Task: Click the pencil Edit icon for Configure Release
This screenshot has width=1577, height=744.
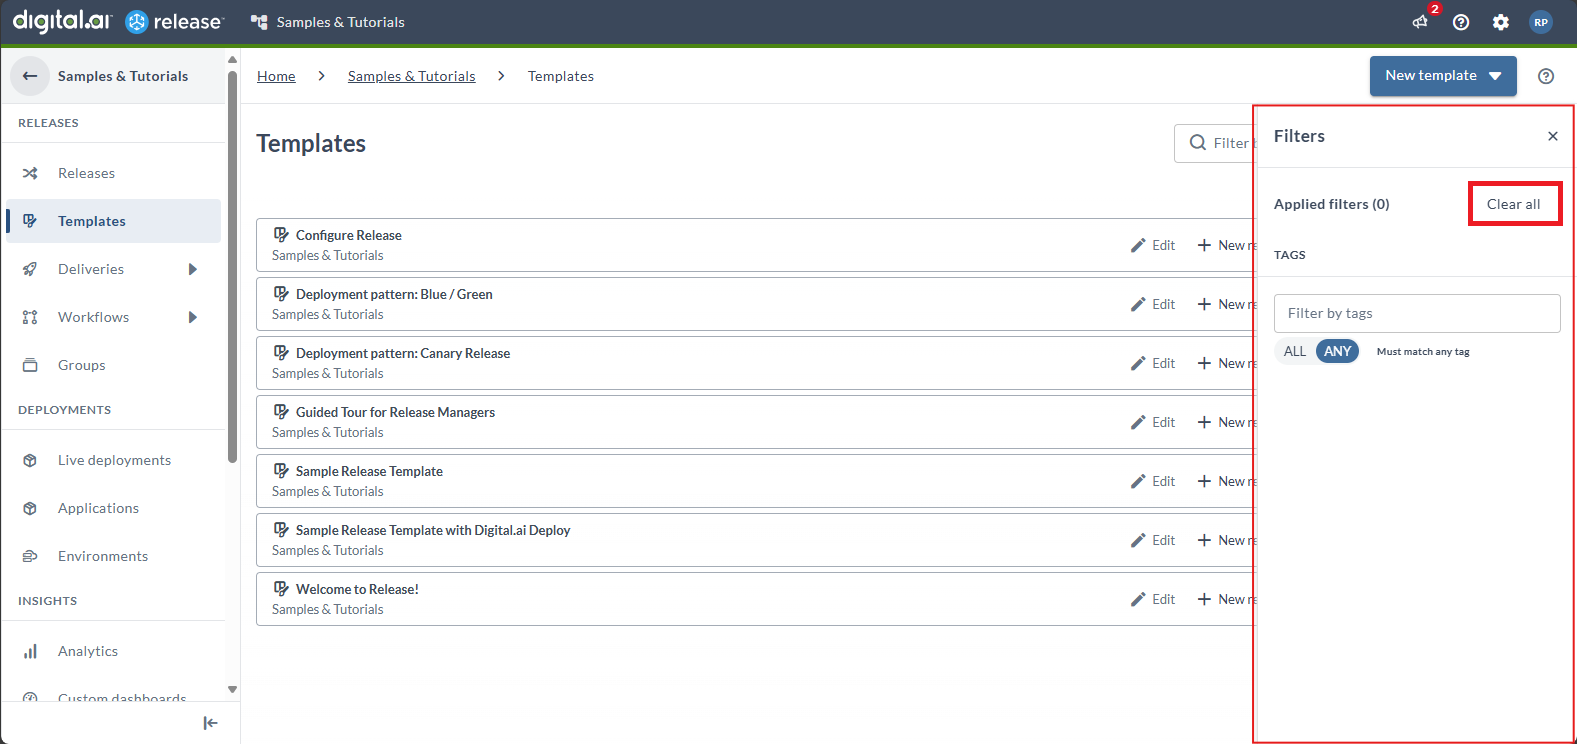Action: 1138,245
